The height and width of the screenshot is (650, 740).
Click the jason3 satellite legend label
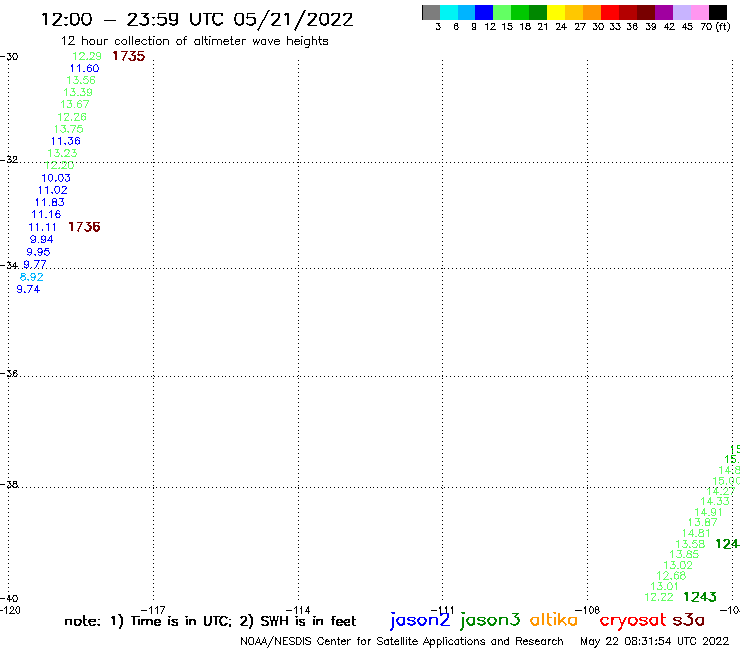(x=490, y=620)
